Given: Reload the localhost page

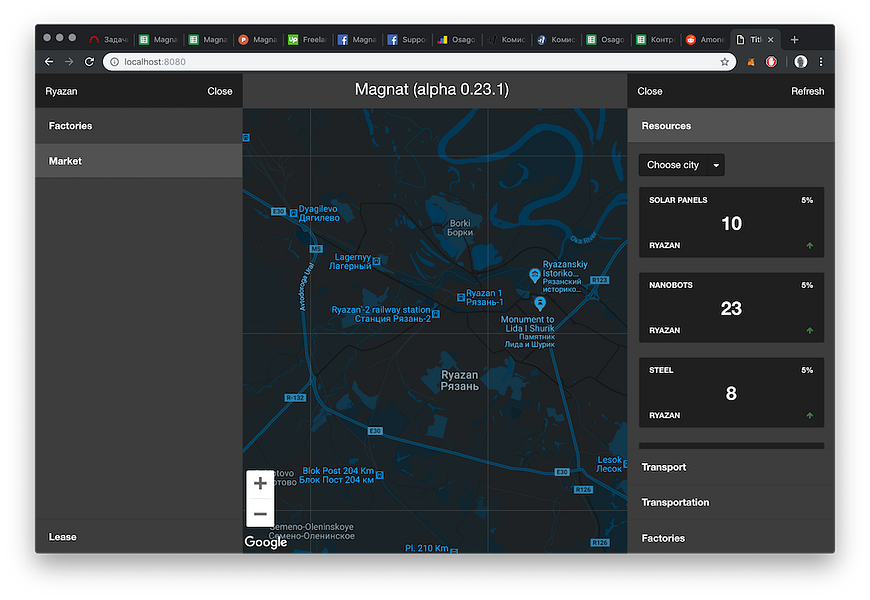Looking at the screenshot, I should point(89,62).
